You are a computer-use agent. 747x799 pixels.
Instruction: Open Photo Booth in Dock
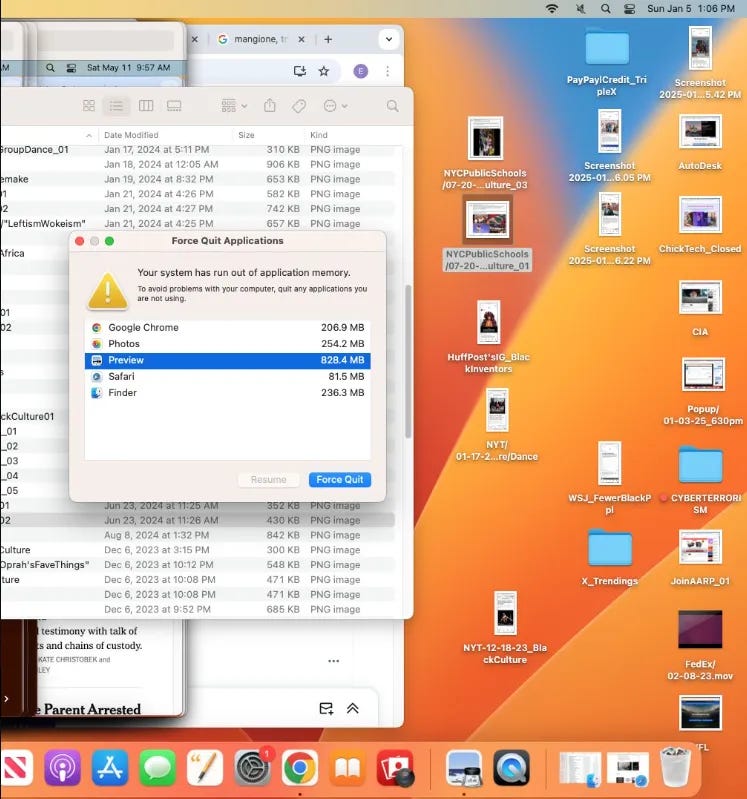395,767
